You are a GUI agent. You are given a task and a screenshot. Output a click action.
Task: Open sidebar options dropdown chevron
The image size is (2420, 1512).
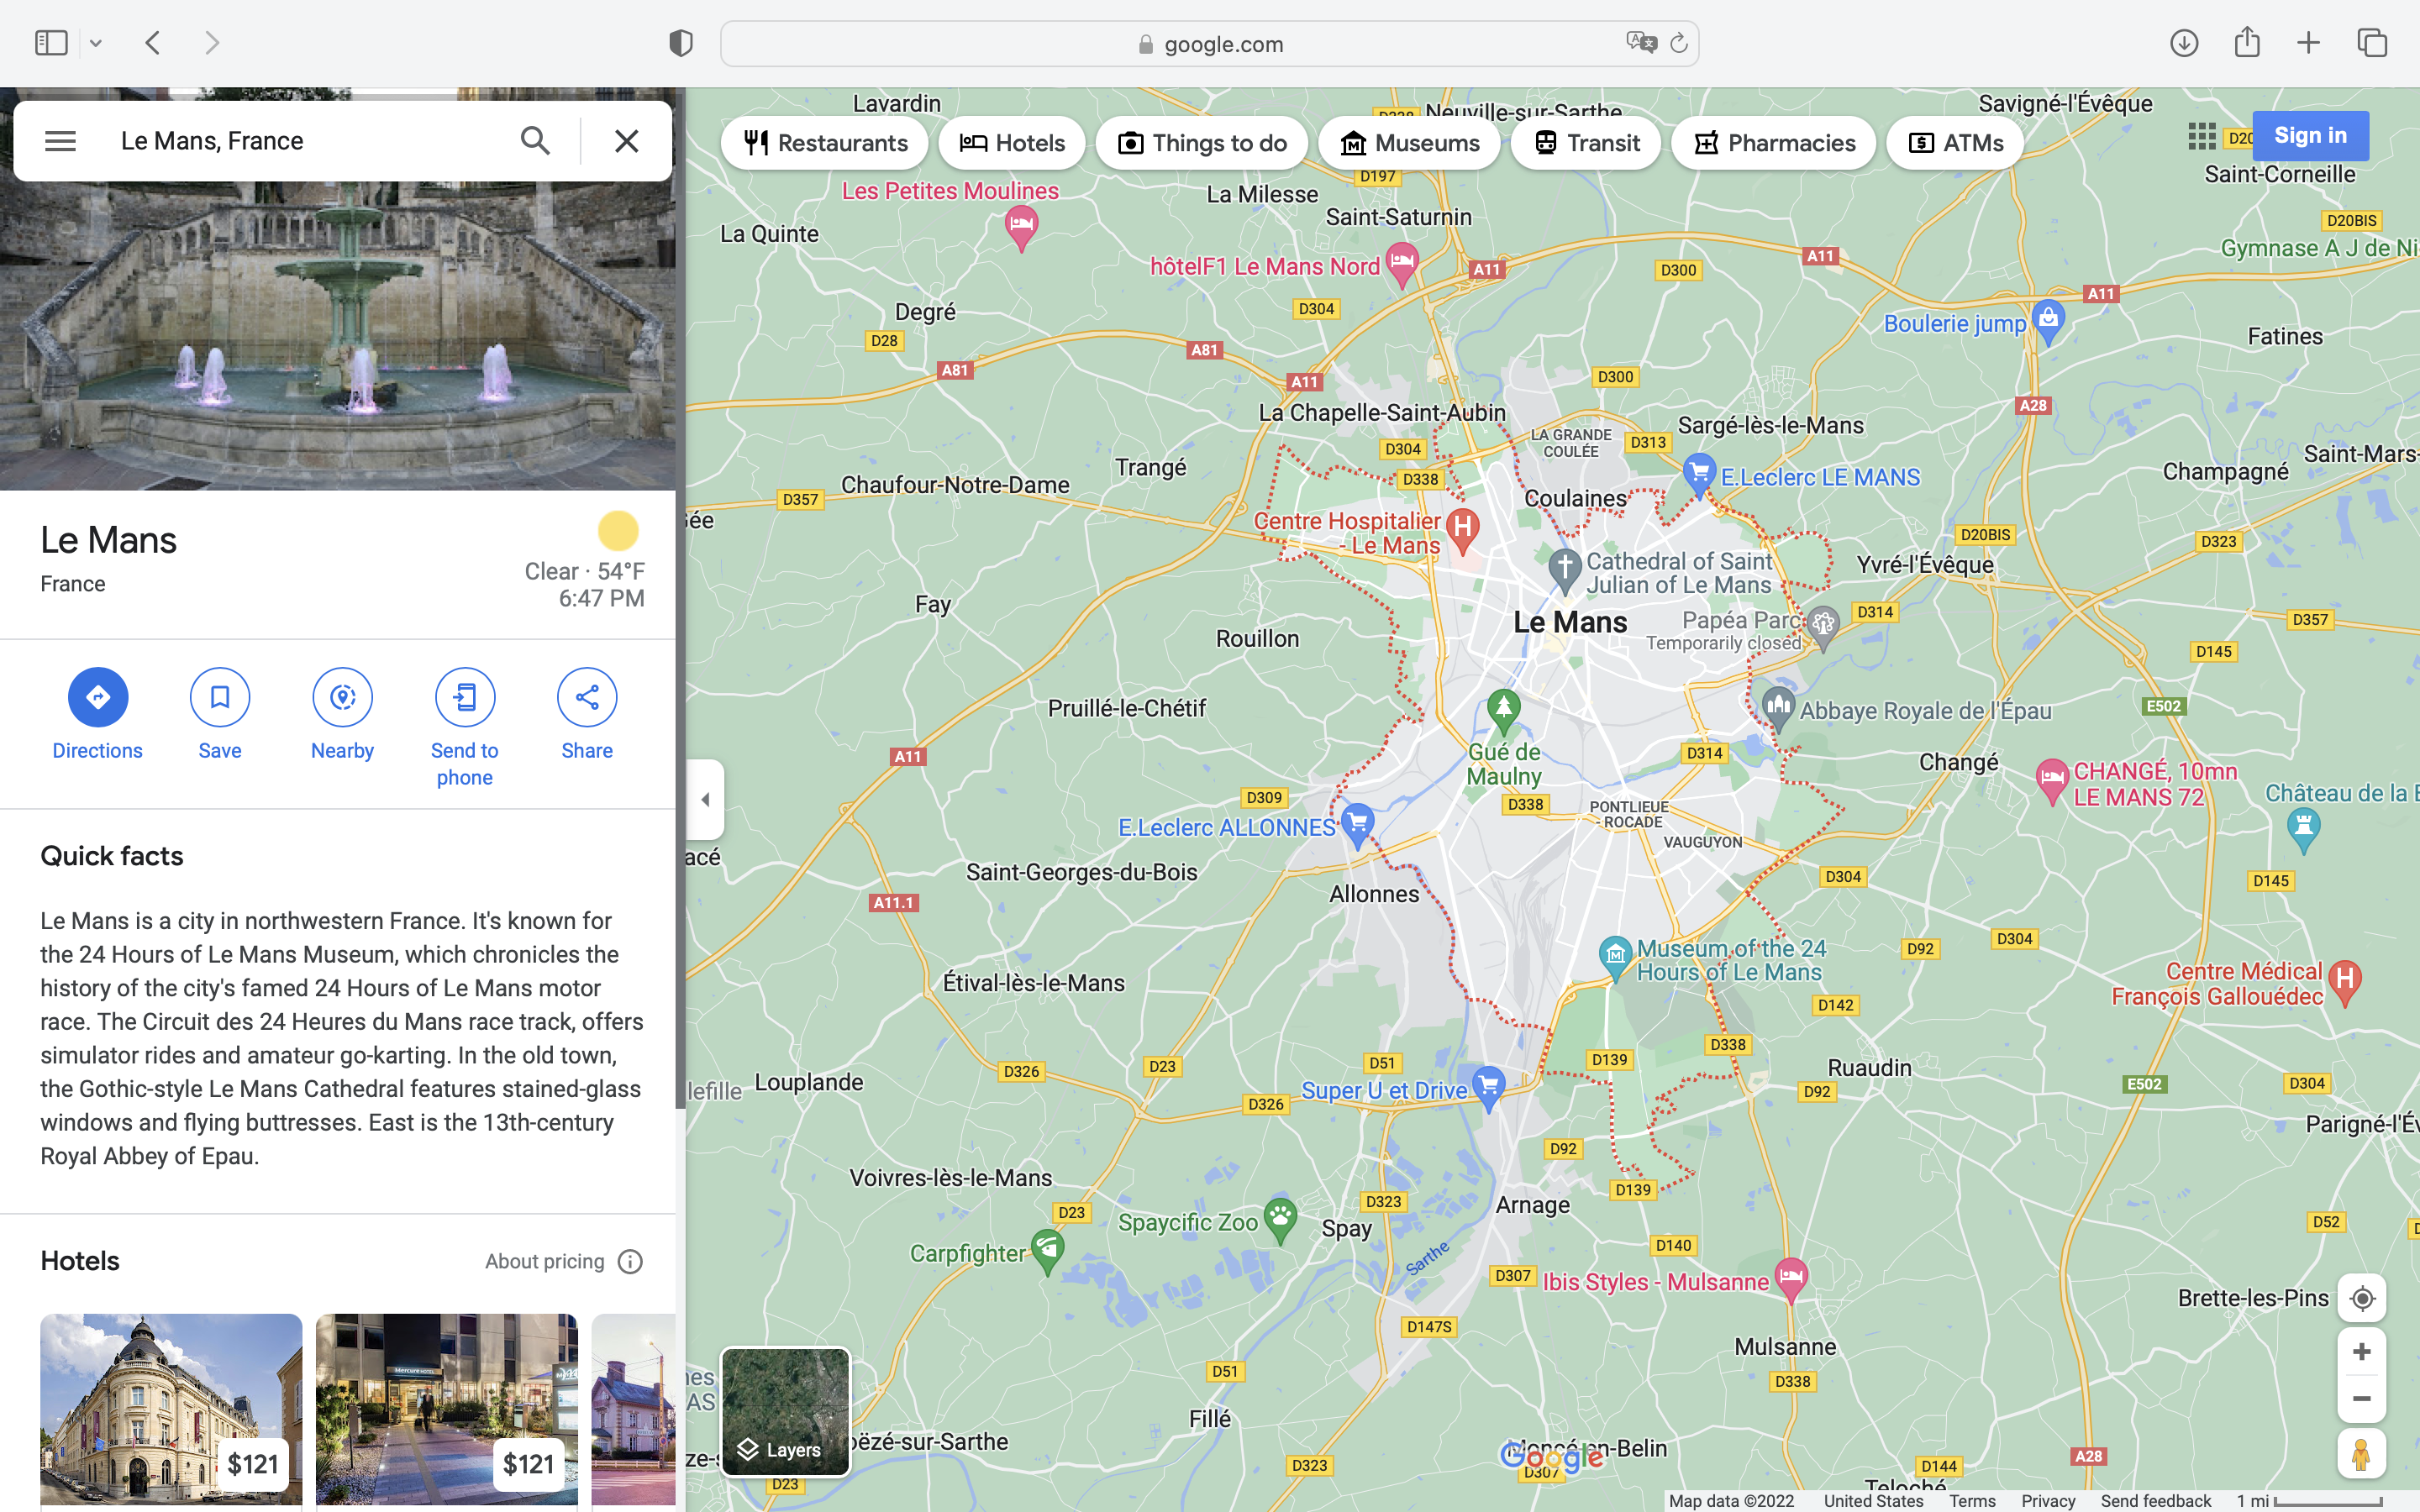[96, 43]
